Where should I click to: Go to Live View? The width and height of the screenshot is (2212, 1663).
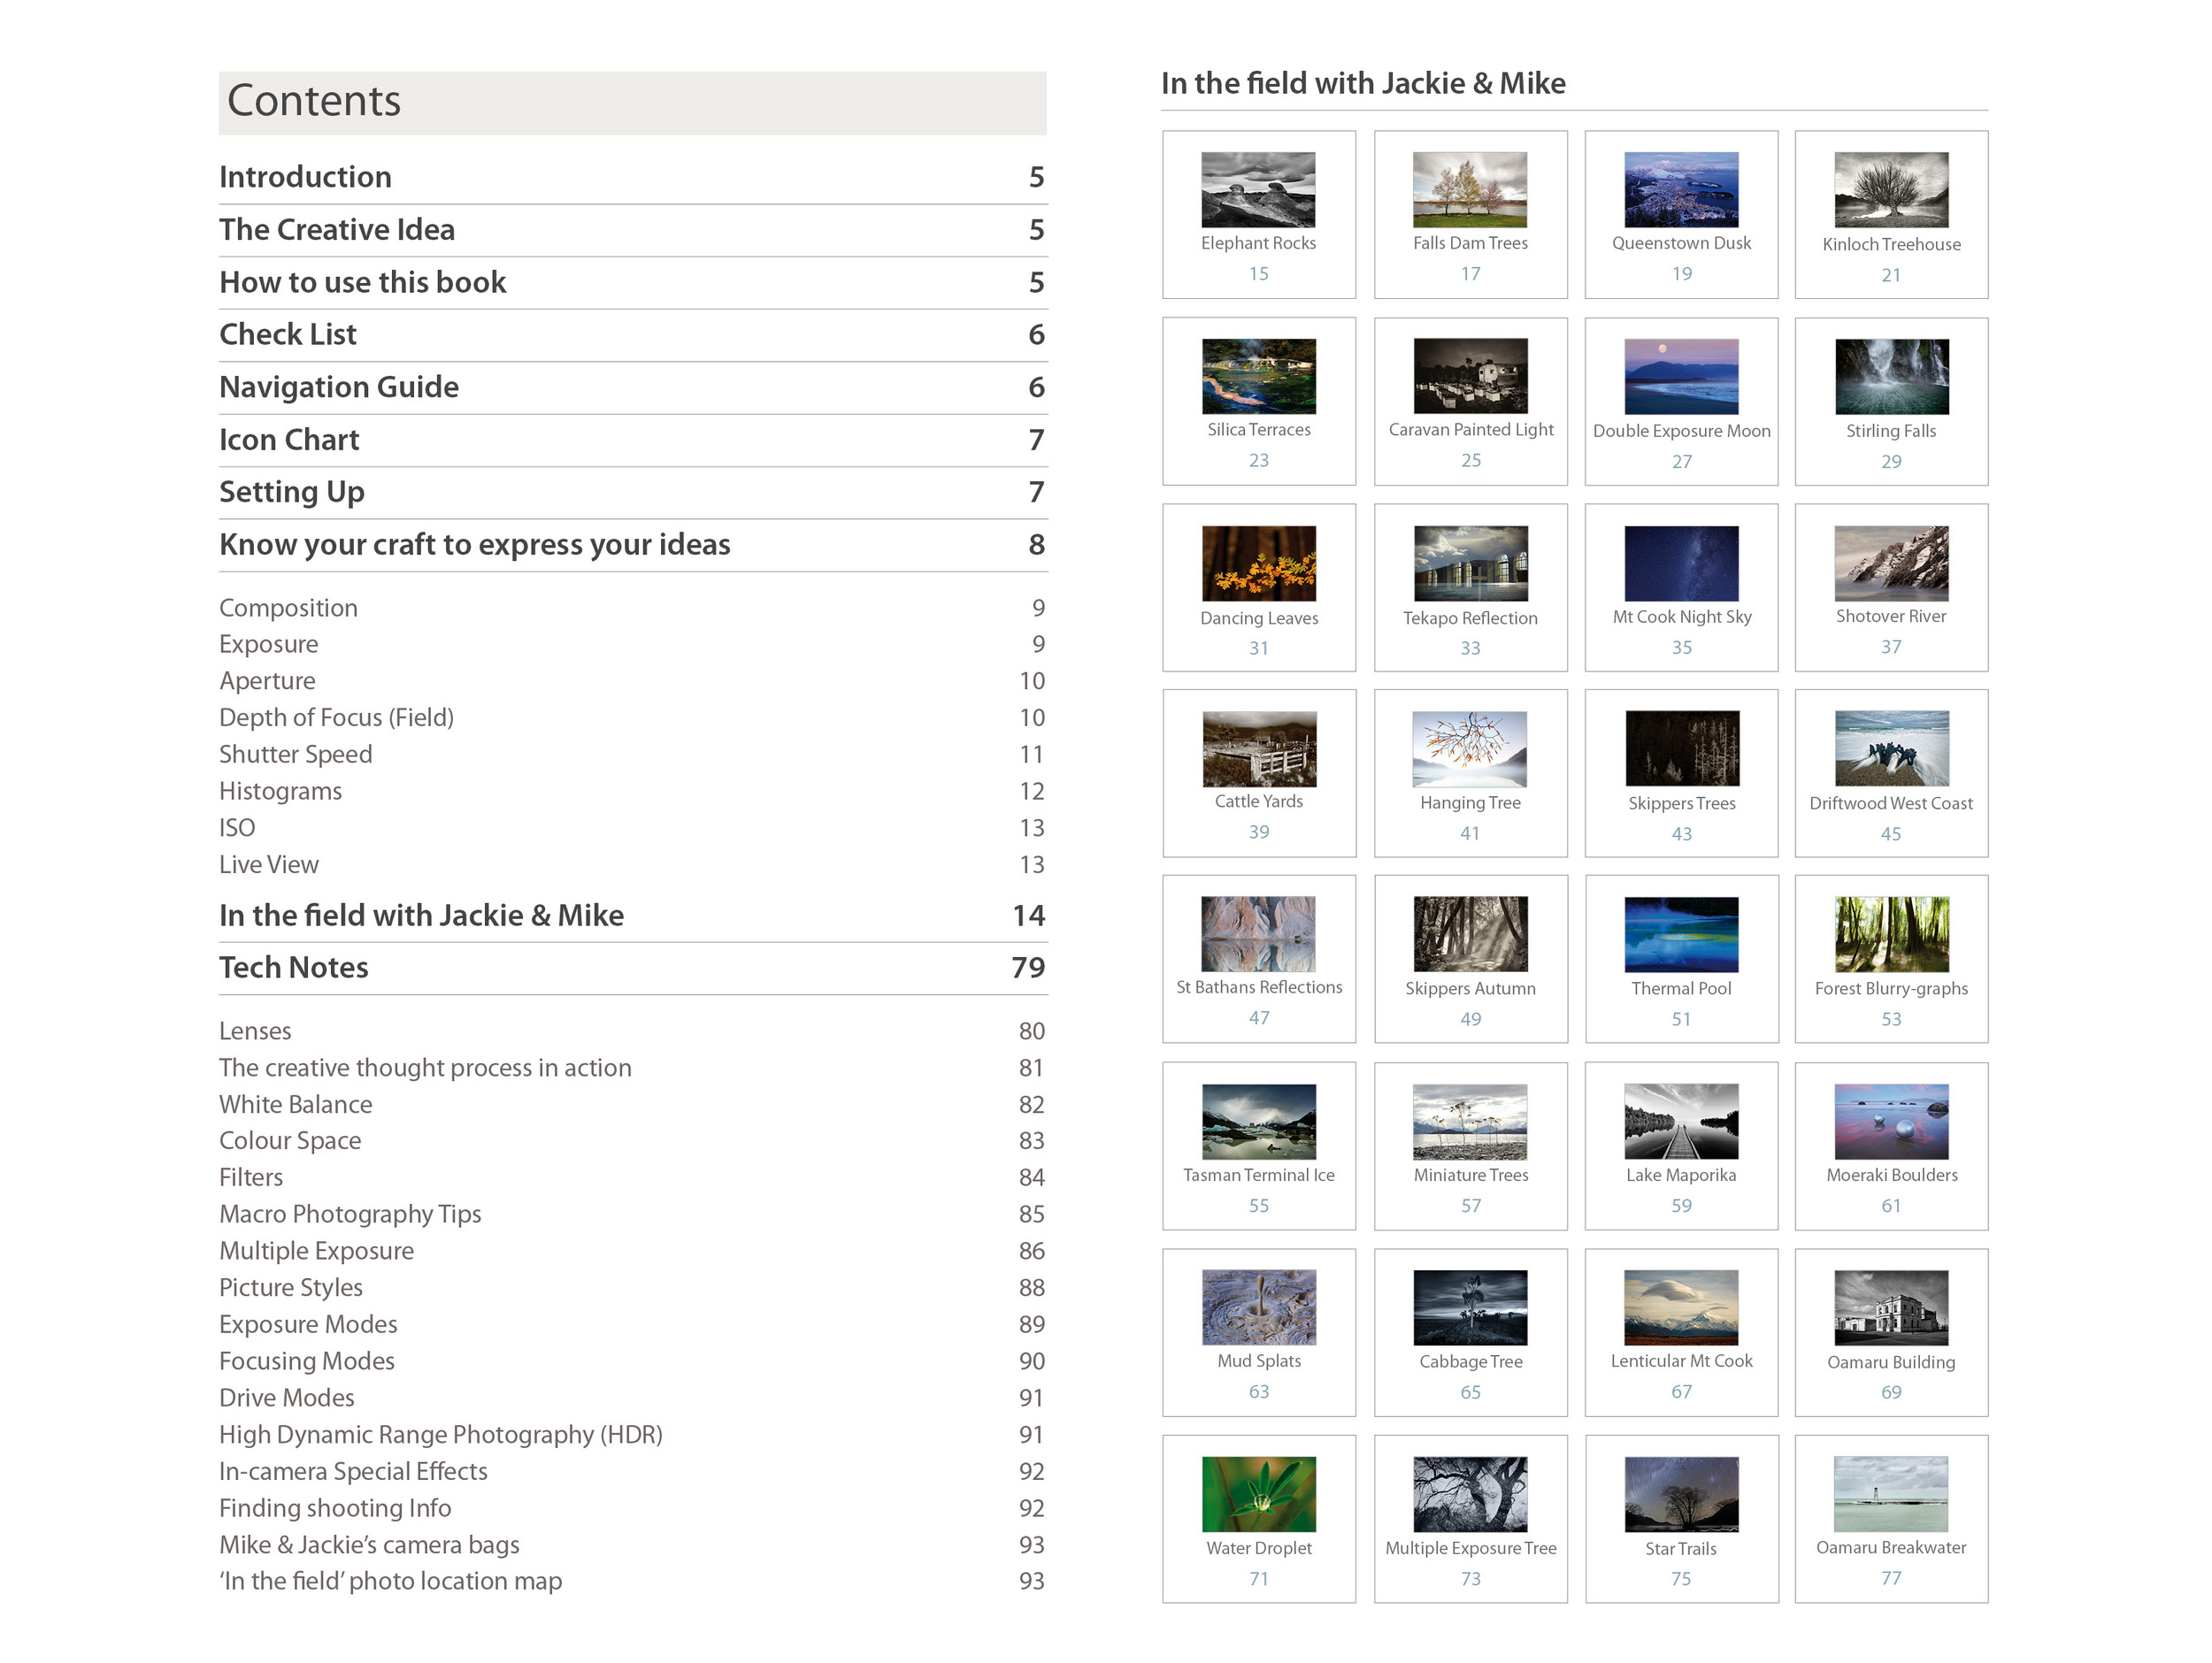point(632,865)
